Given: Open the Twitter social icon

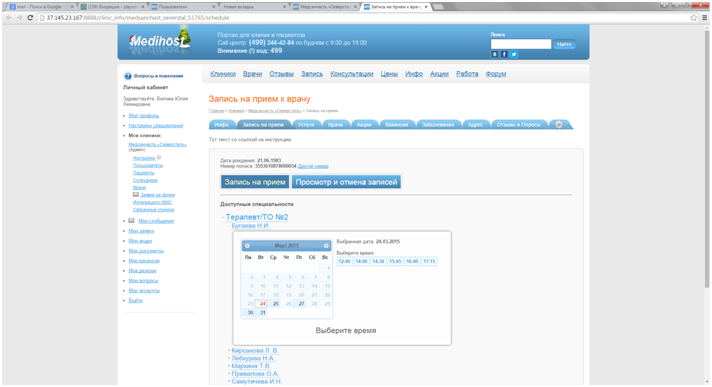Looking at the screenshot, I should pos(514,55).
